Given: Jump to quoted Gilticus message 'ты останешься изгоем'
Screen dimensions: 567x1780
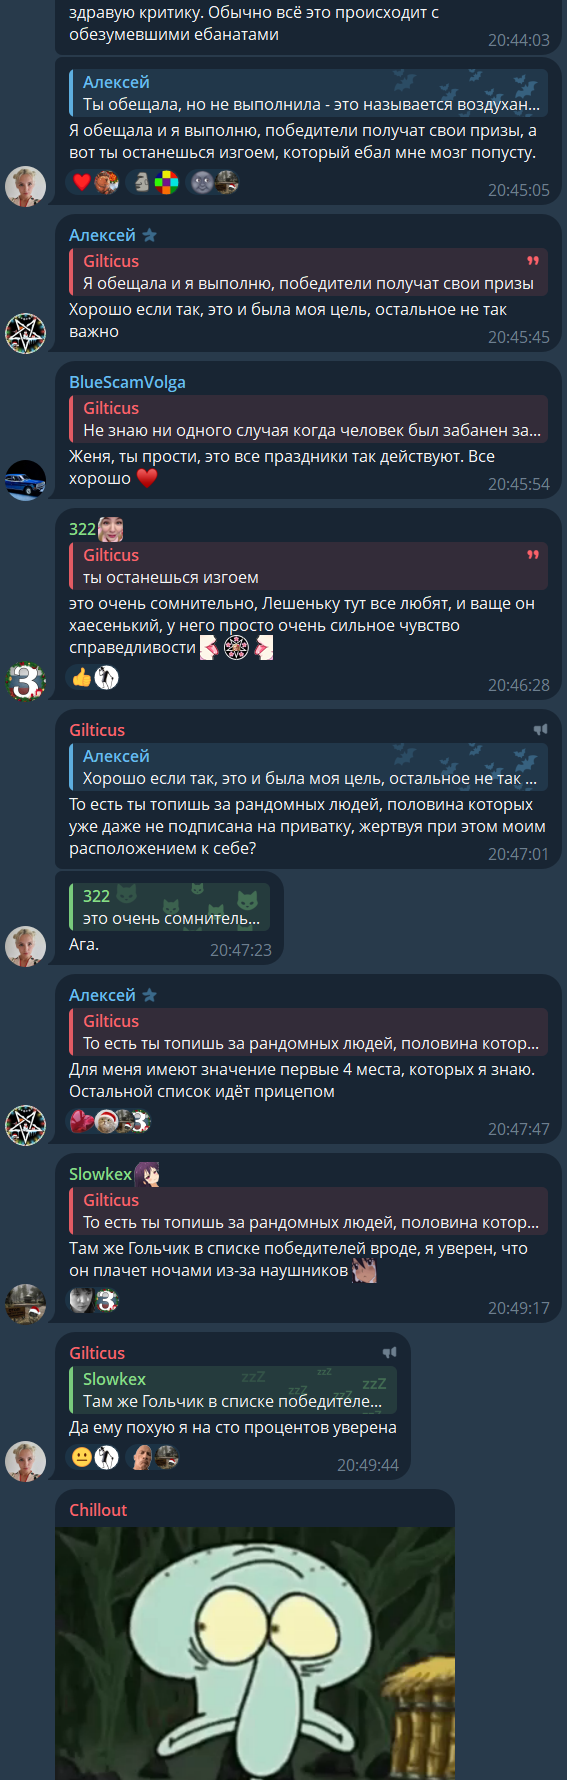Looking at the screenshot, I should (x=308, y=566).
